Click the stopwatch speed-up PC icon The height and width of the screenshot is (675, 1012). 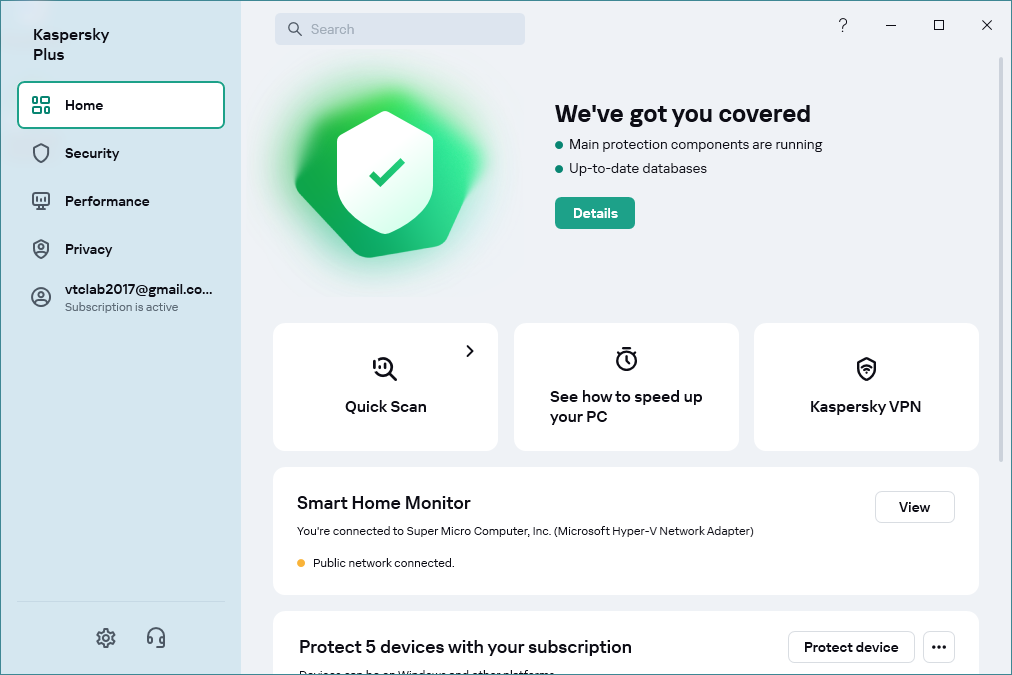pos(626,359)
